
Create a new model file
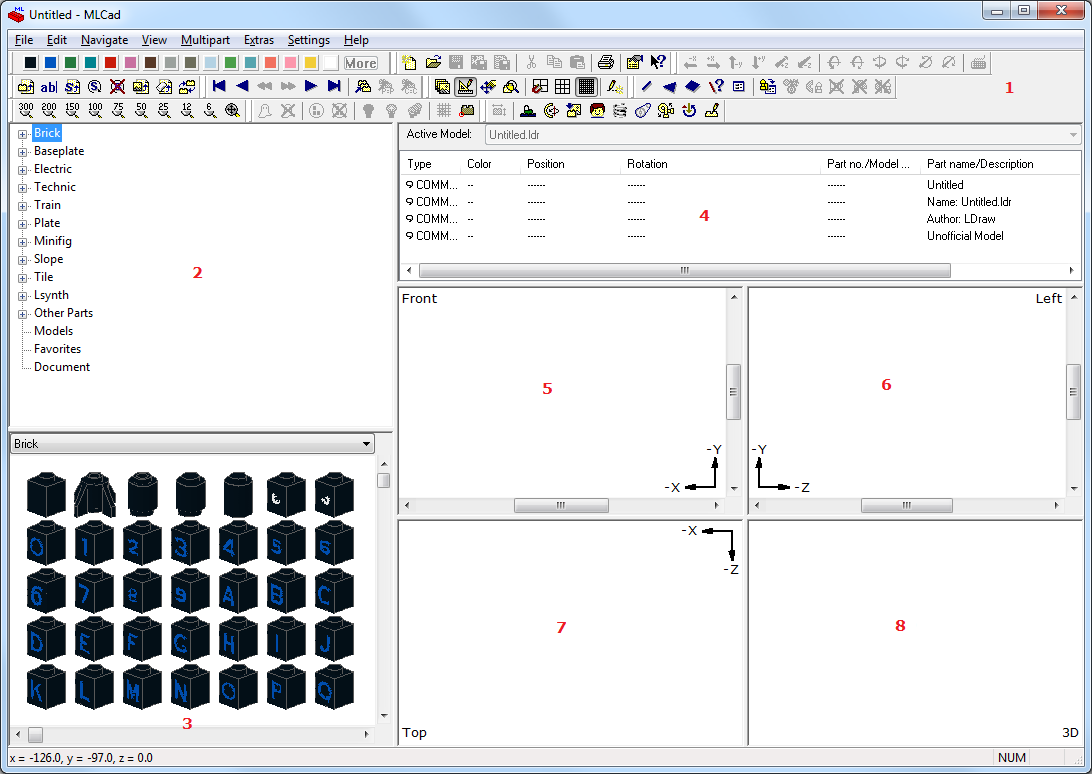410,63
